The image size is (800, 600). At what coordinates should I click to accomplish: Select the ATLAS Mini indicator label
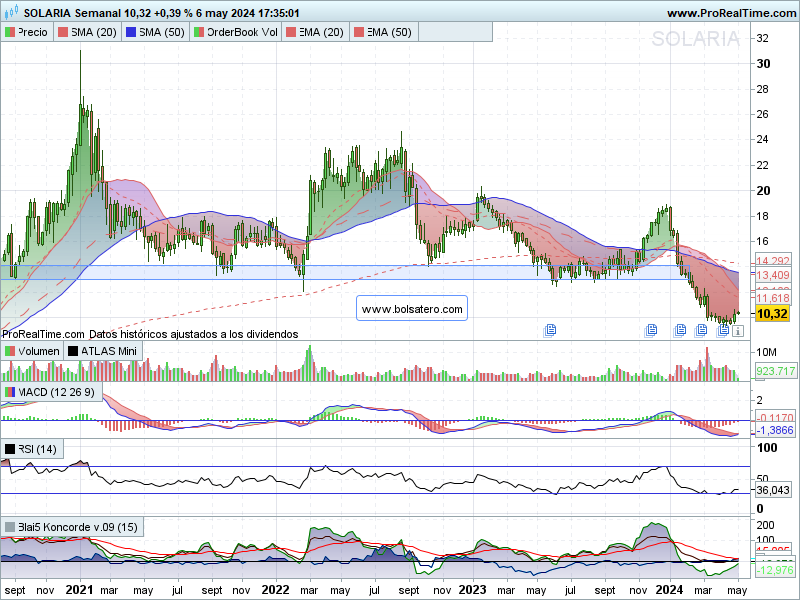[103, 351]
